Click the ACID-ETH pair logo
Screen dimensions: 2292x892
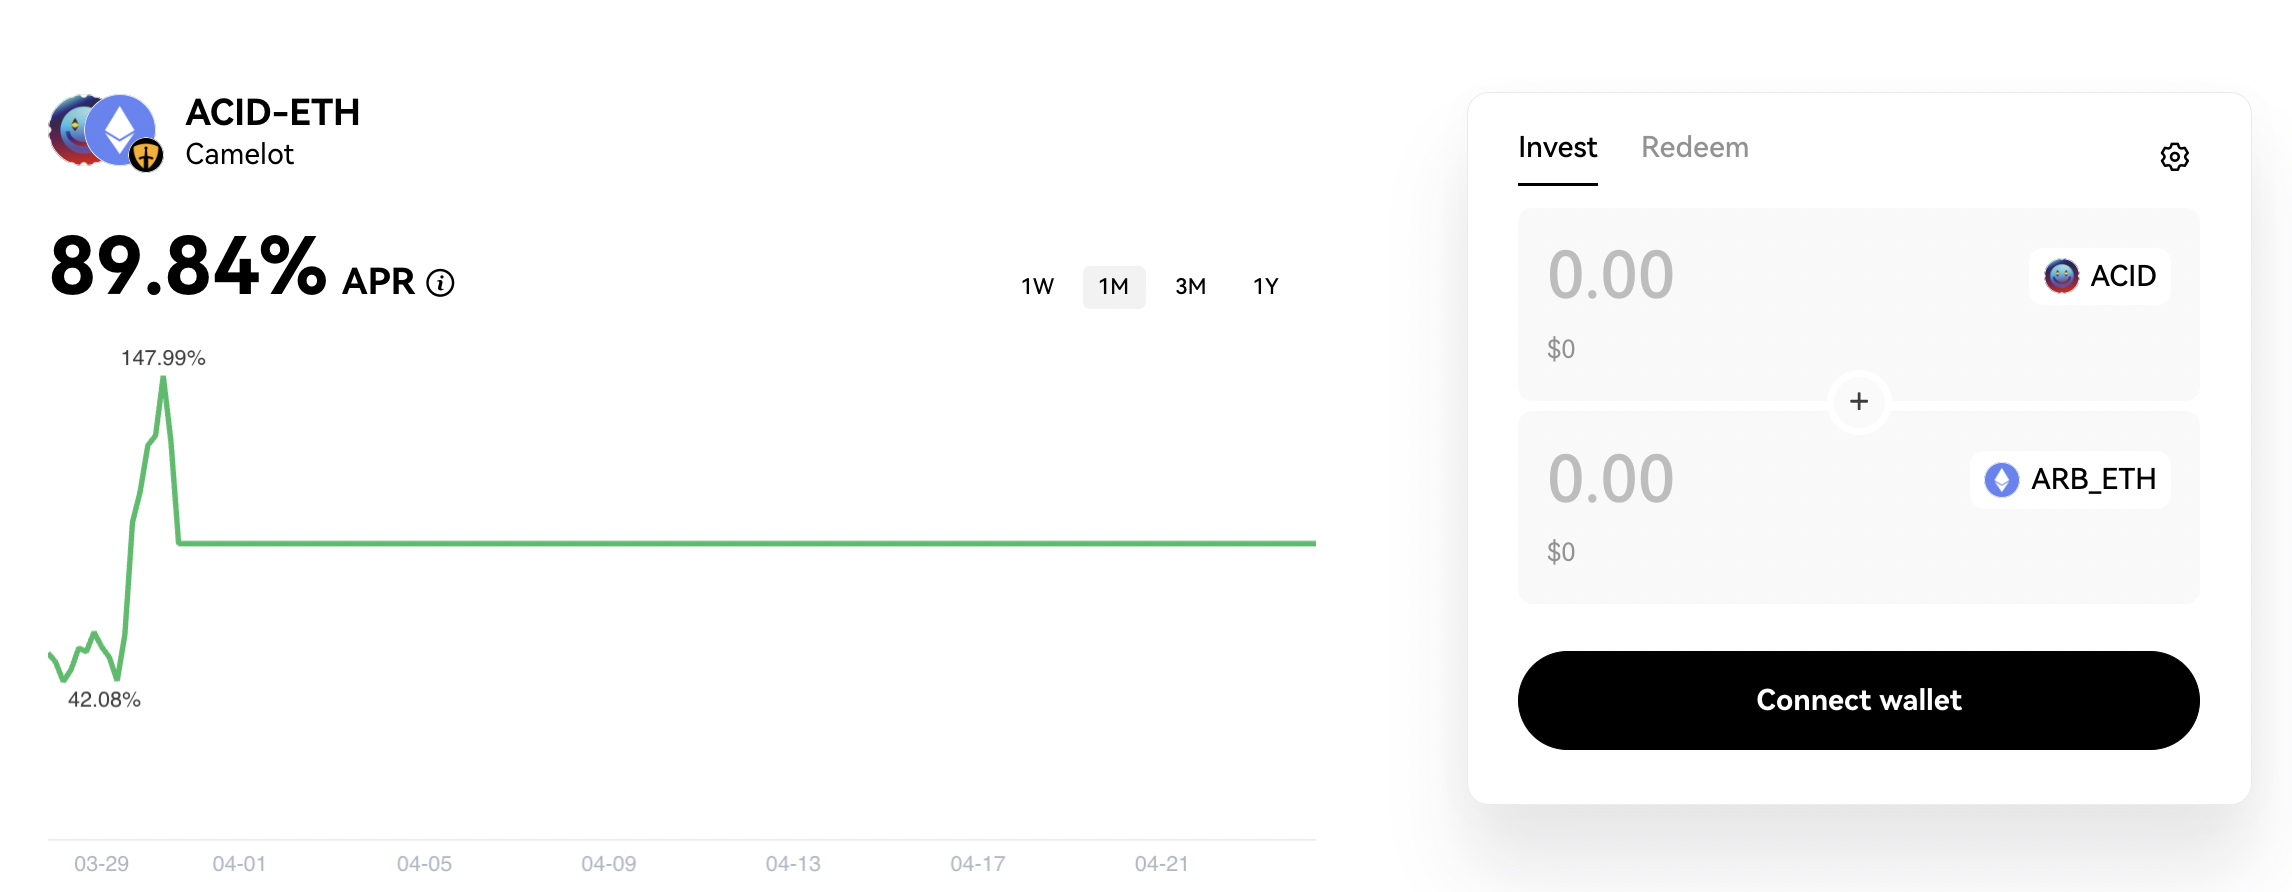click(105, 131)
